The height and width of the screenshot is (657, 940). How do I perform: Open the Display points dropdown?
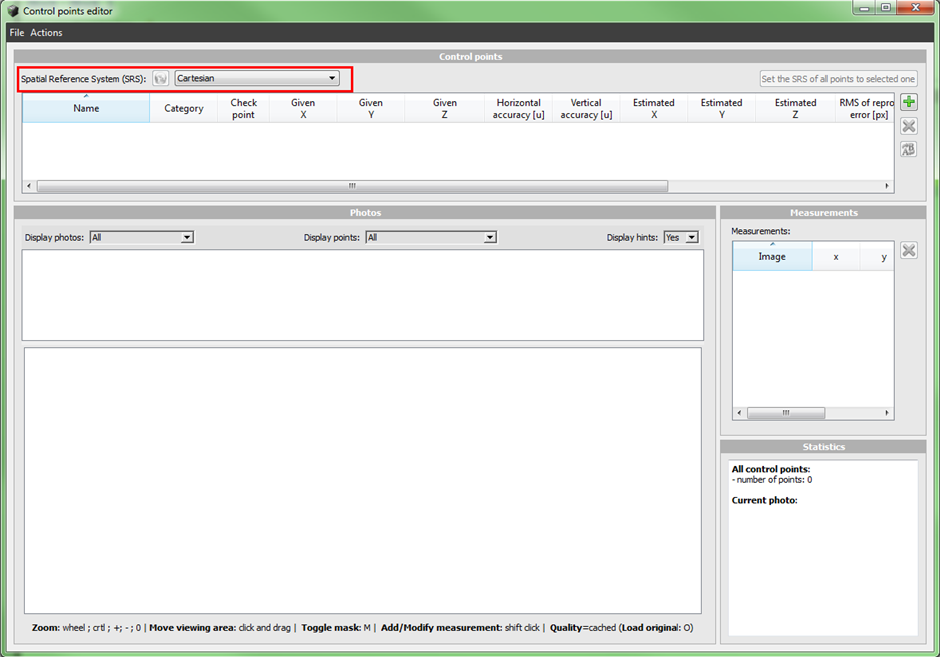pyautogui.click(x=431, y=237)
